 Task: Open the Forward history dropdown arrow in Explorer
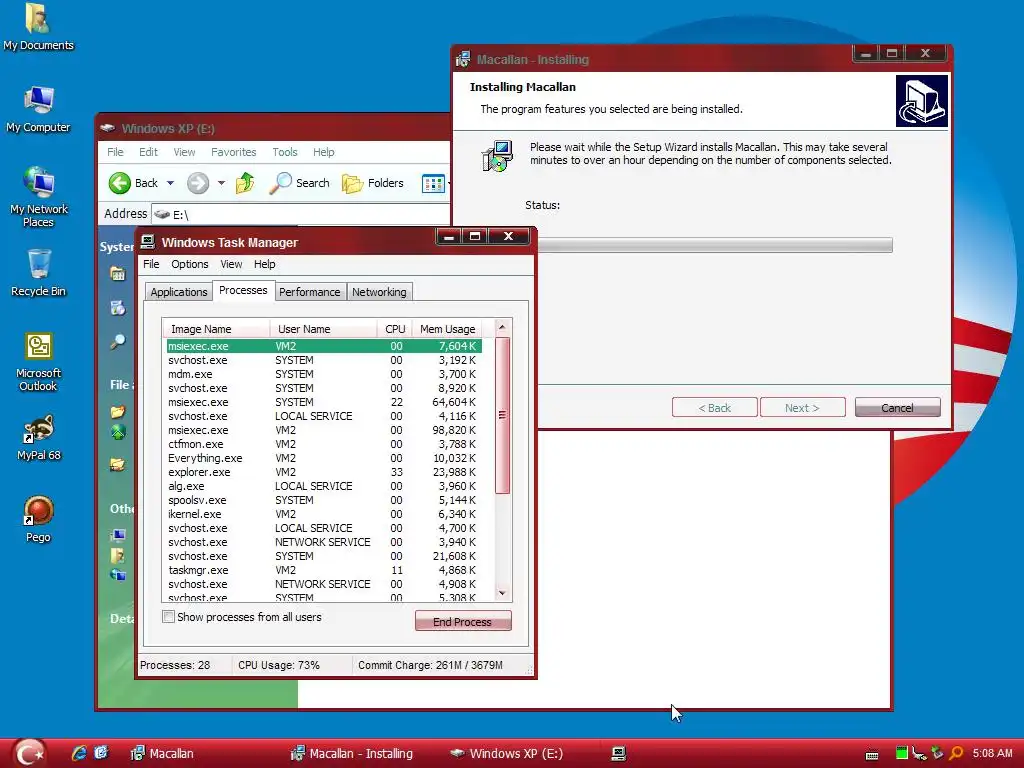221,183
